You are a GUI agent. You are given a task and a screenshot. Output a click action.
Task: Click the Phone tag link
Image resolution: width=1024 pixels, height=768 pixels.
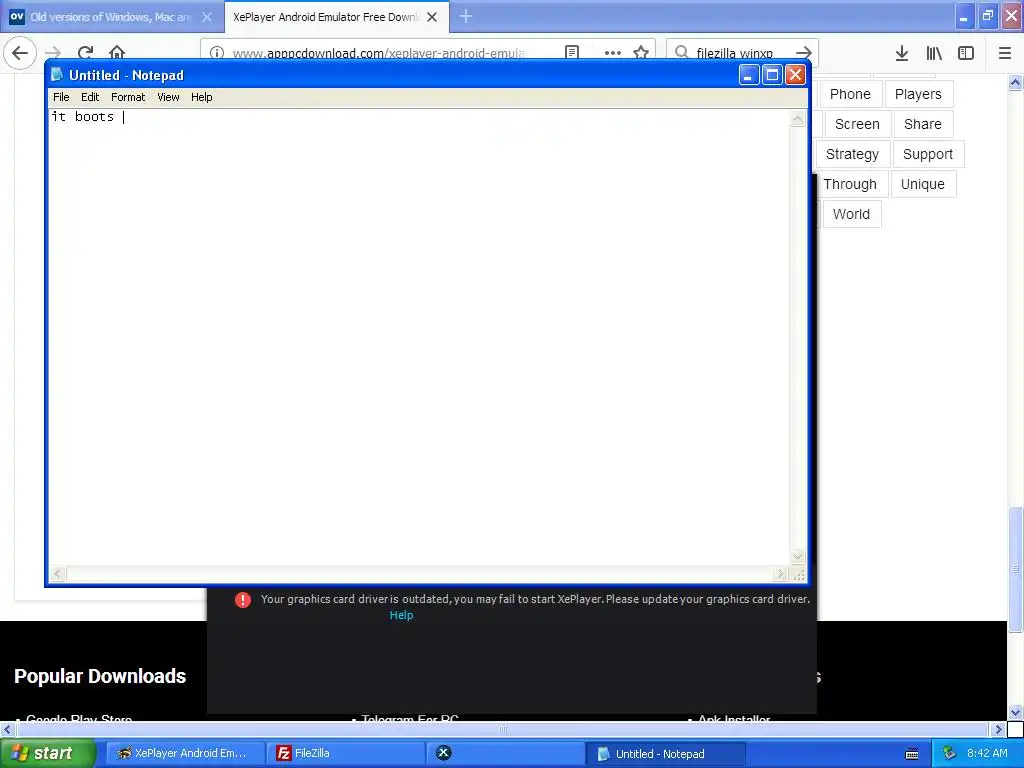click(850, 94)
